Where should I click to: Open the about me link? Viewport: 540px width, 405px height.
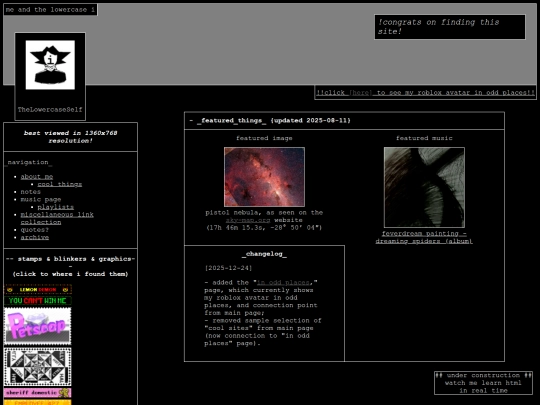37,177
